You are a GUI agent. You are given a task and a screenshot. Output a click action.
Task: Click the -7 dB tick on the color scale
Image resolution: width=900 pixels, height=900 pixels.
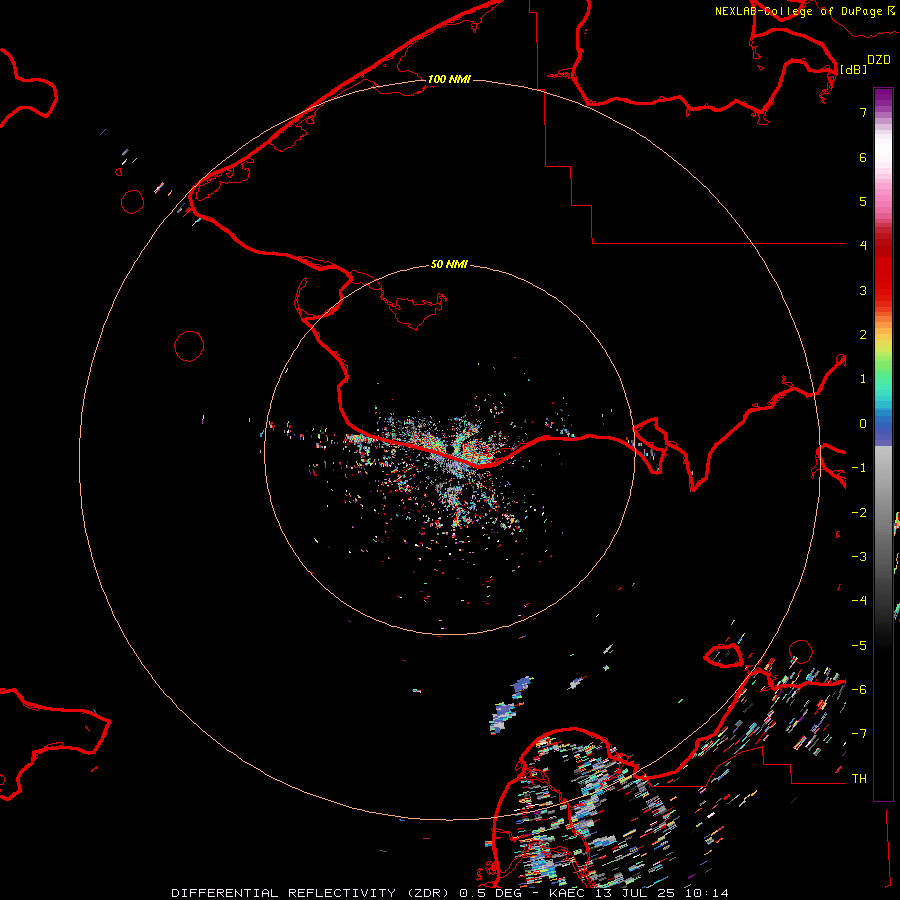coord(859,734)
